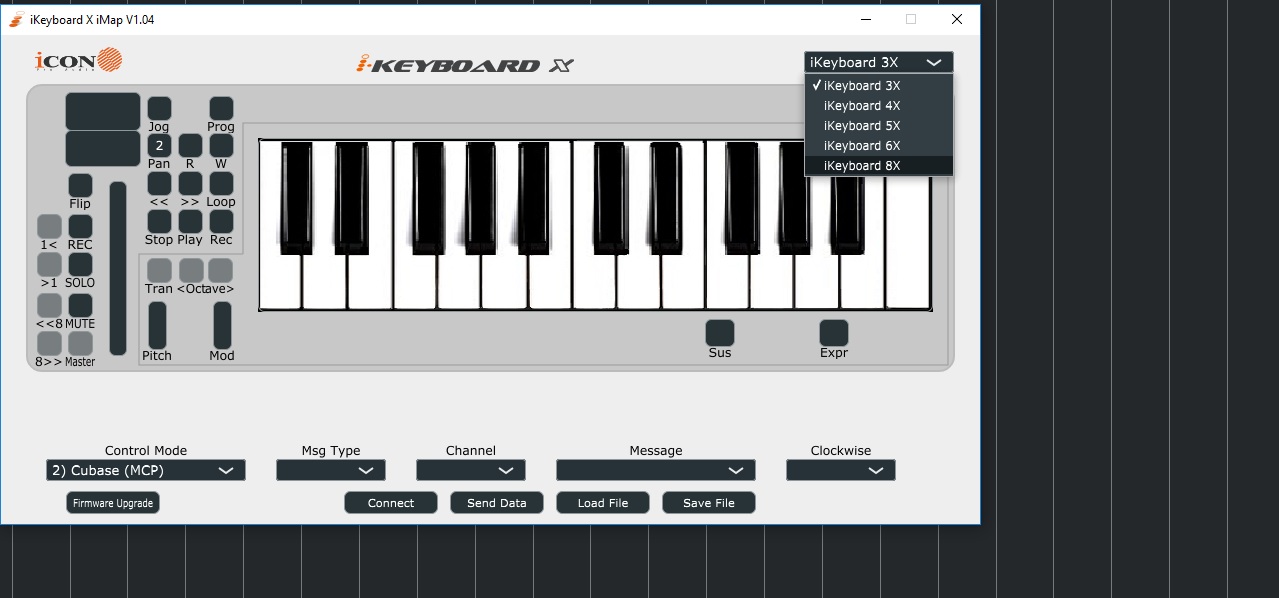The width and height of the screenshot is (1279, 598).
Task: Select the Flip button
Action: click(80, 185)
